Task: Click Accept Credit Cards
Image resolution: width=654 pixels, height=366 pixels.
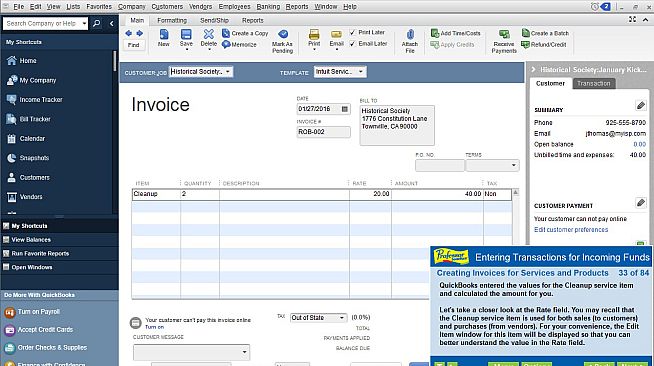Action: coord(45,330)
